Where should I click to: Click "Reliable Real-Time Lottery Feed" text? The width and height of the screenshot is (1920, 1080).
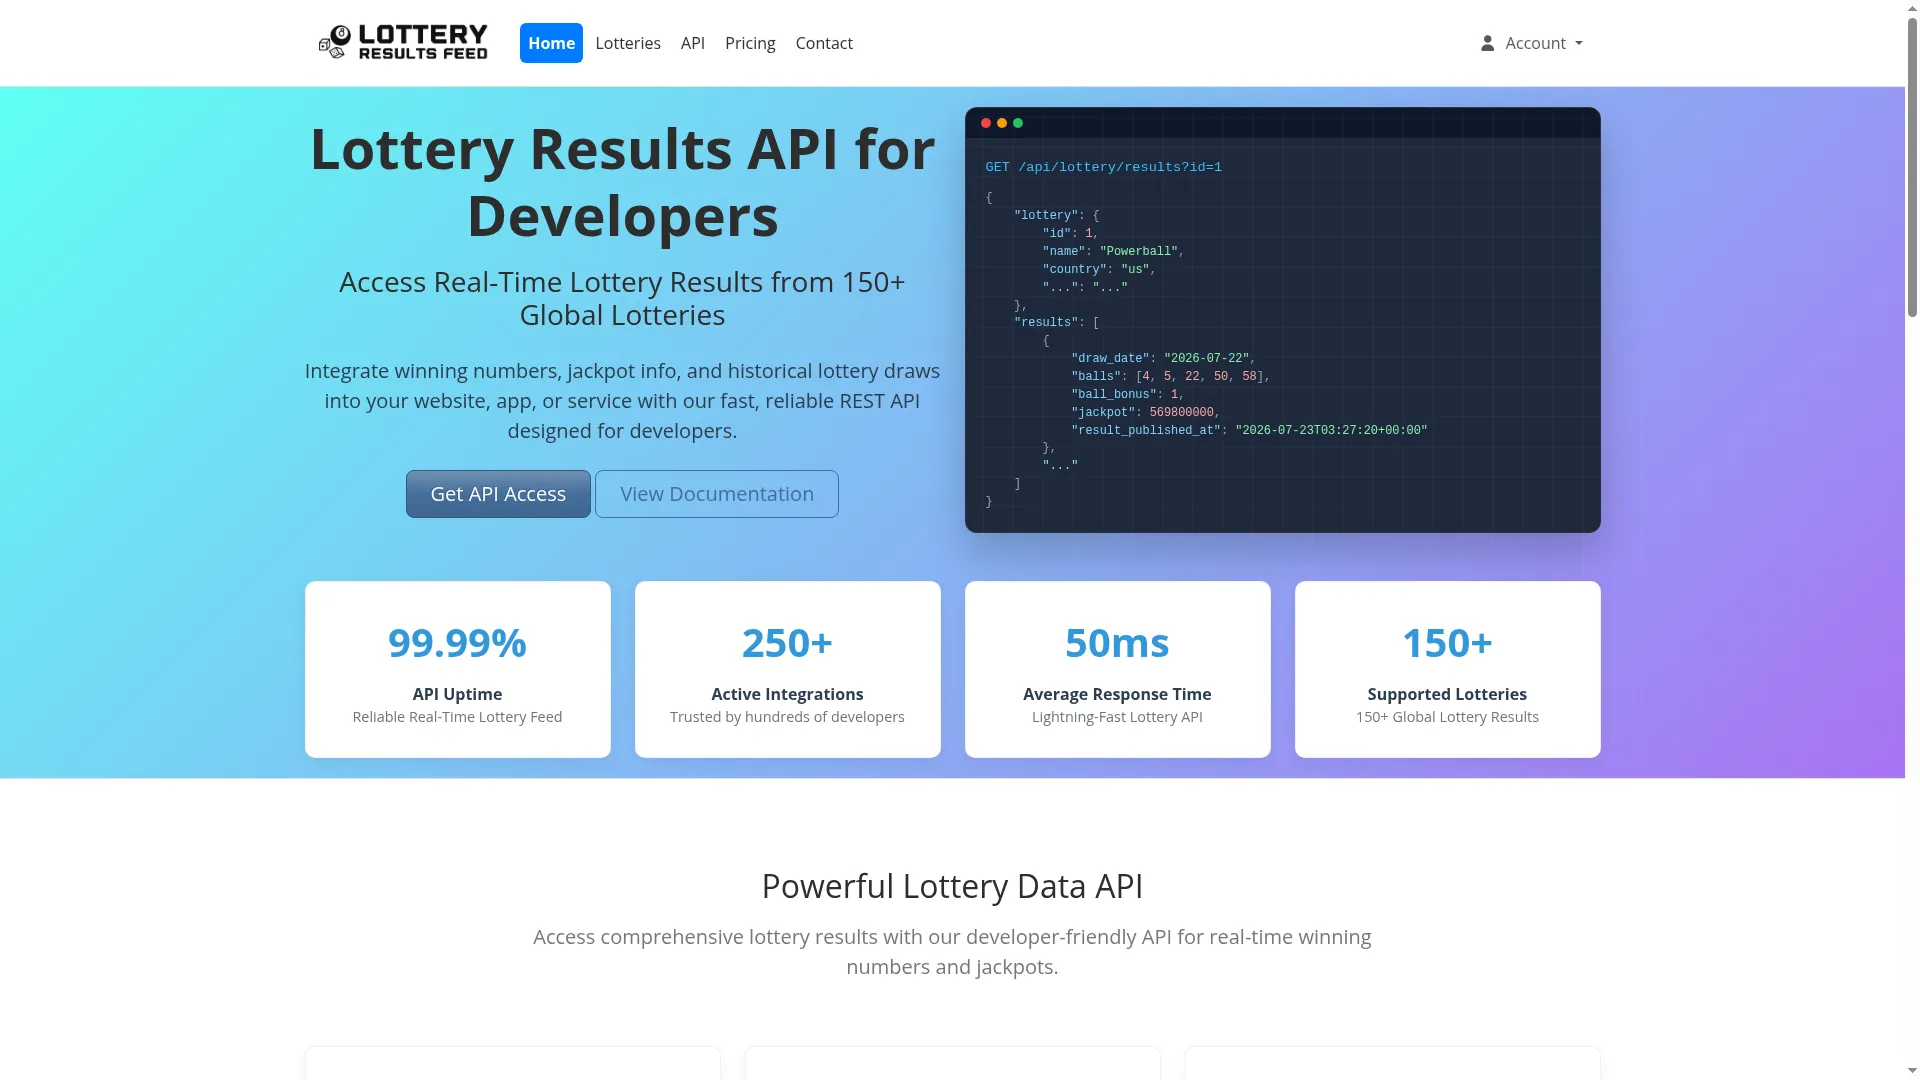tap(457, 717)
